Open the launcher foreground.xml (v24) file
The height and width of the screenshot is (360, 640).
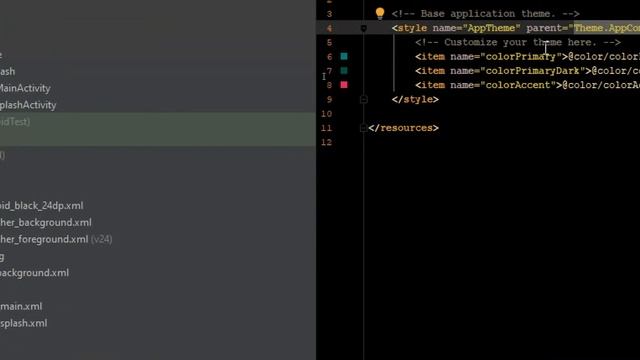pos(56,239)
